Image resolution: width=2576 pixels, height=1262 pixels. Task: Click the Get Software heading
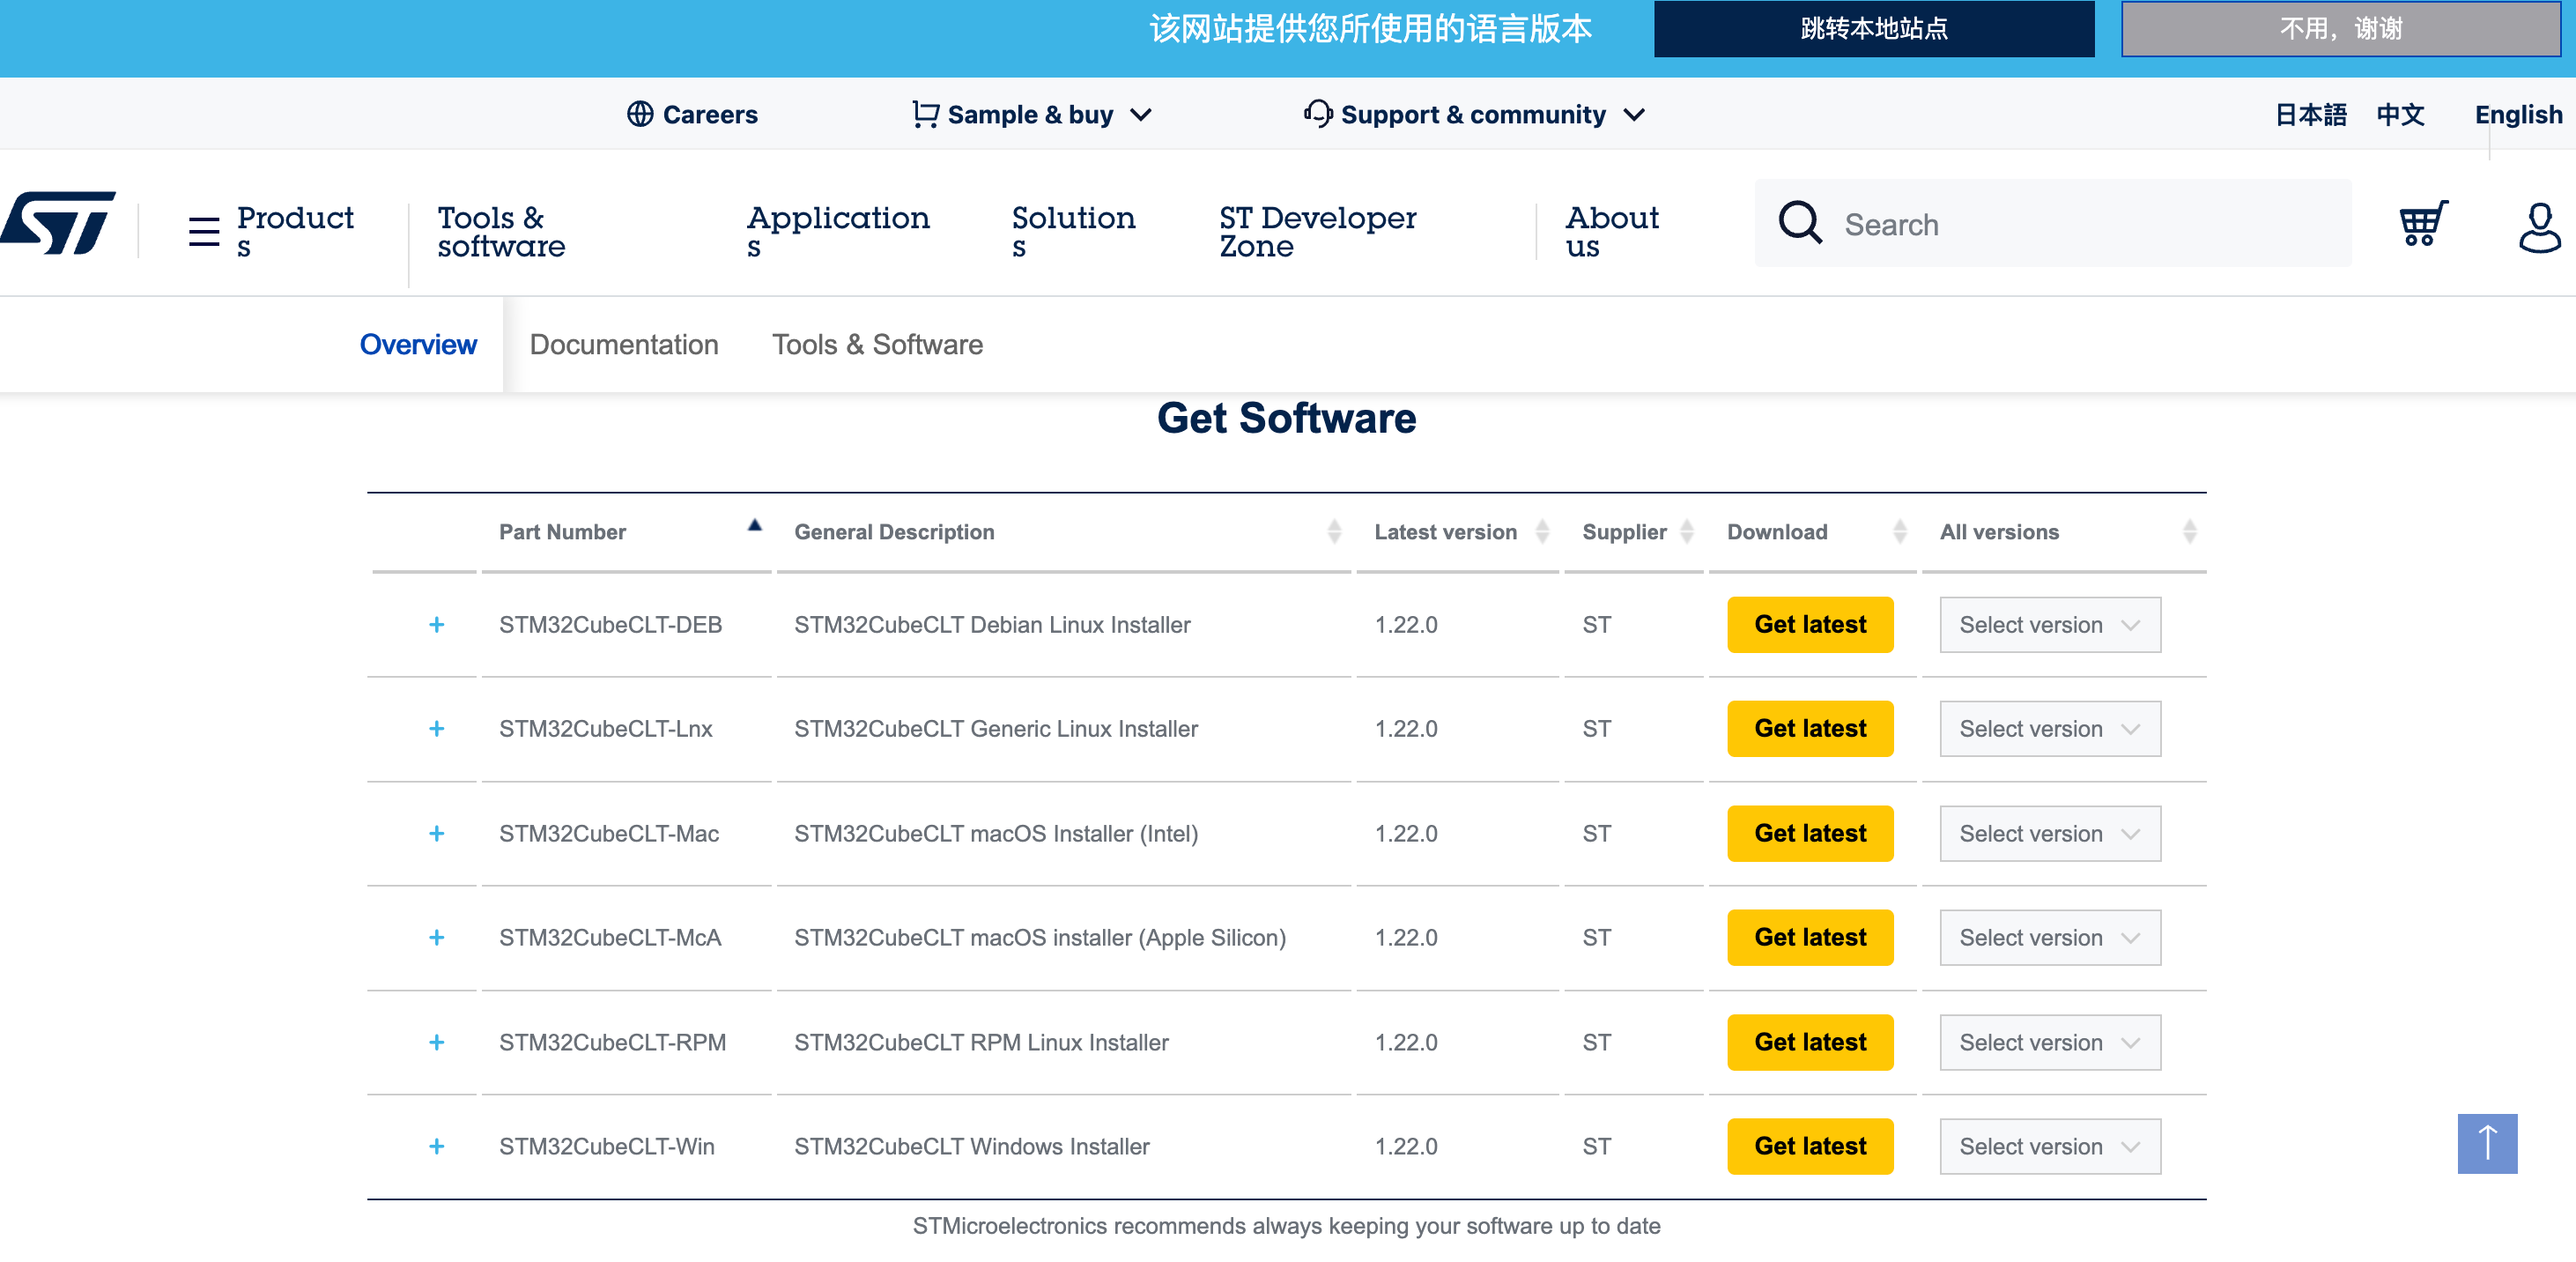pos(1287,418)
